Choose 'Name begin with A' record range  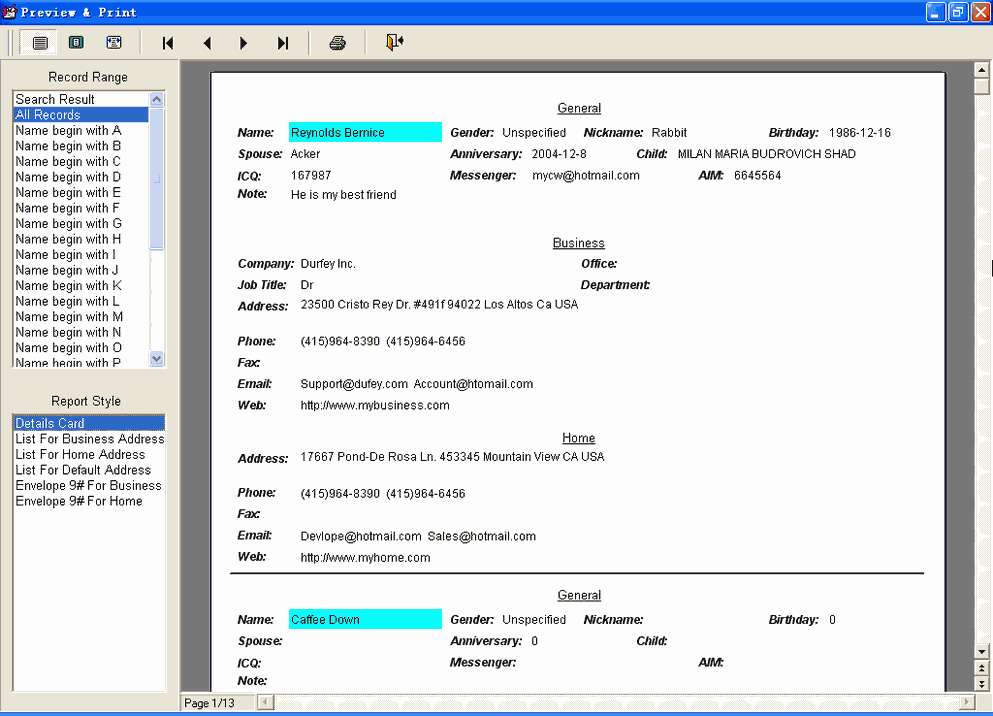(x=68, y=130)
